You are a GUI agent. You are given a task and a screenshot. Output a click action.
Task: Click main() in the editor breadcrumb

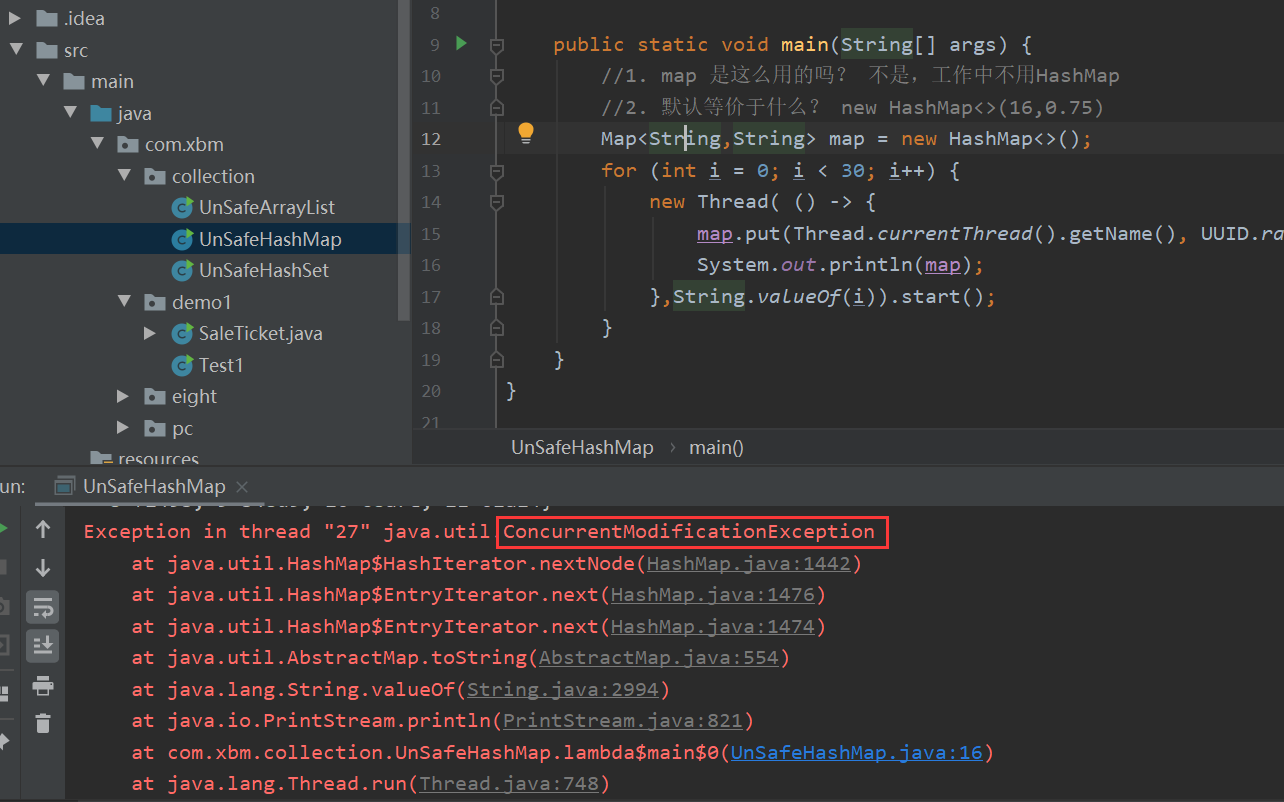(x=716, y=447)
